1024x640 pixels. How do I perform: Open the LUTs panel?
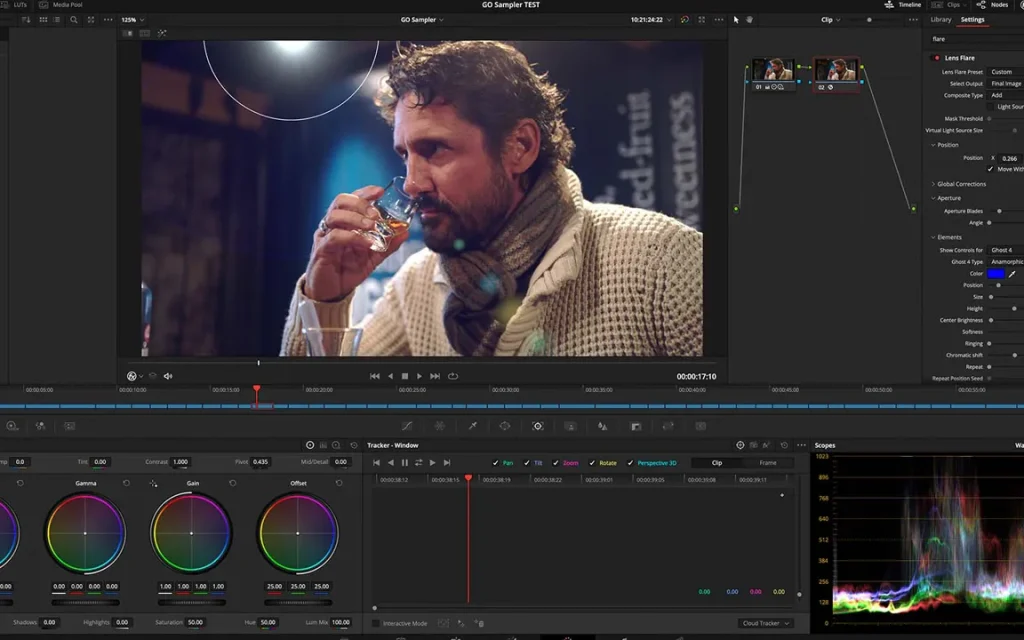pos(15,5)
